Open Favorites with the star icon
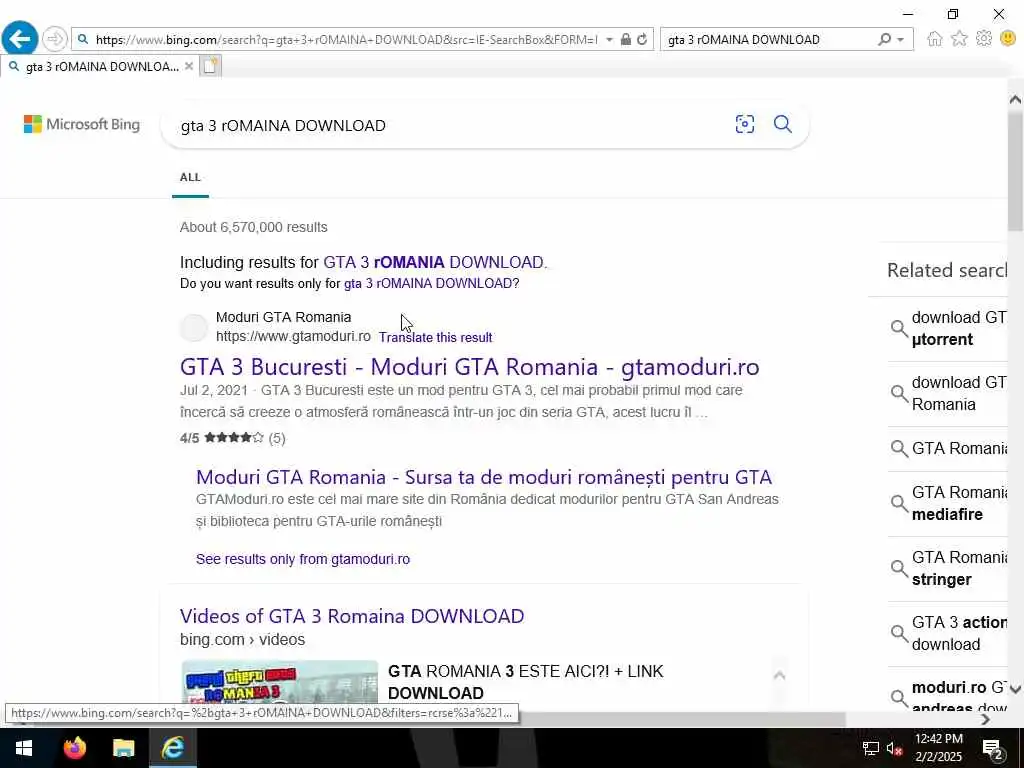This screenshot has width=1024, height=768. [x=959, y=39]
